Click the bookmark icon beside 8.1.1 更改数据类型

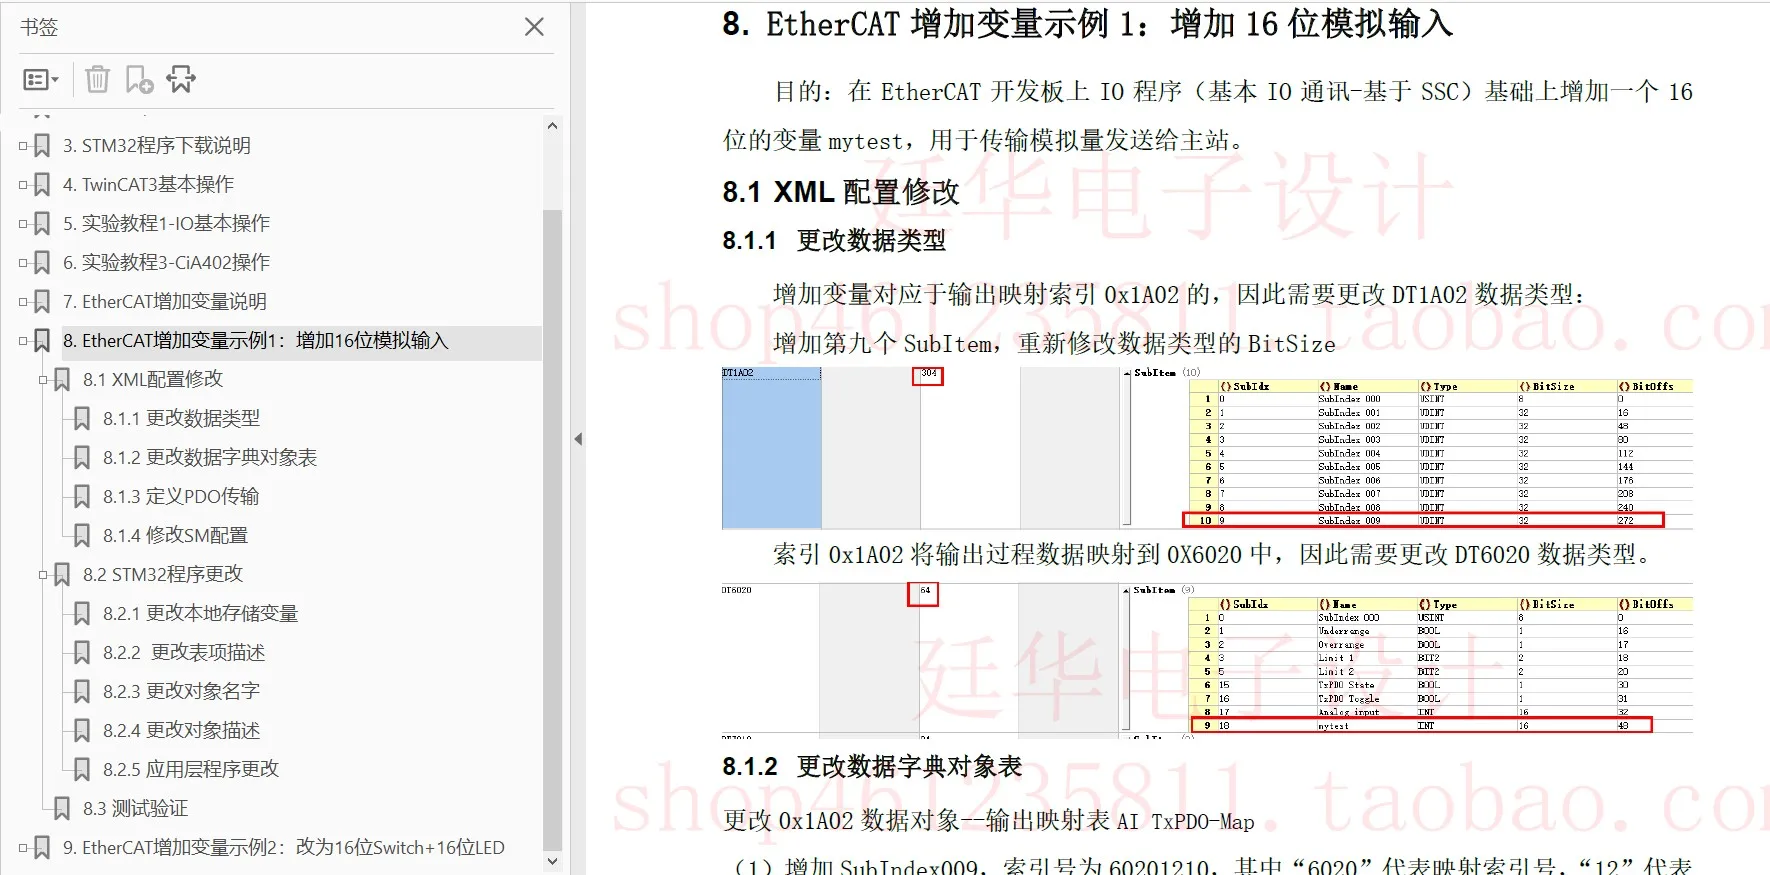(82, 419)
